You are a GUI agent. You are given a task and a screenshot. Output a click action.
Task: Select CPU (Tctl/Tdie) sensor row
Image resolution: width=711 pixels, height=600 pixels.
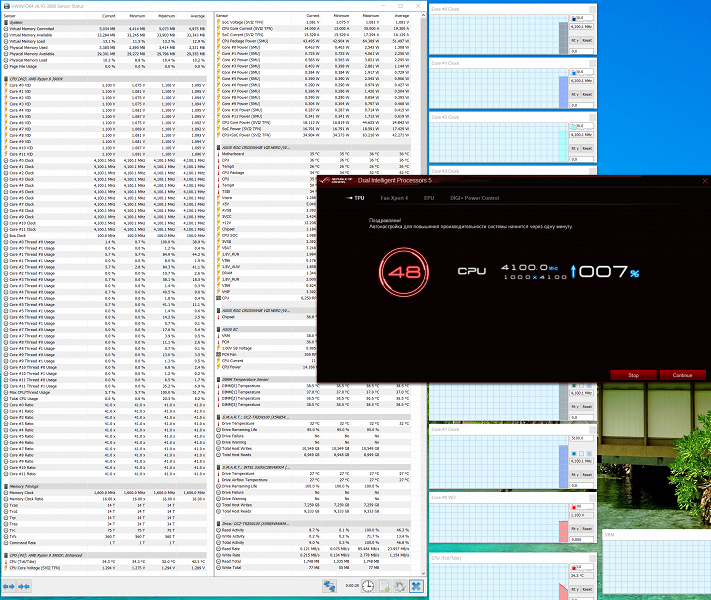tap(105, 561)
